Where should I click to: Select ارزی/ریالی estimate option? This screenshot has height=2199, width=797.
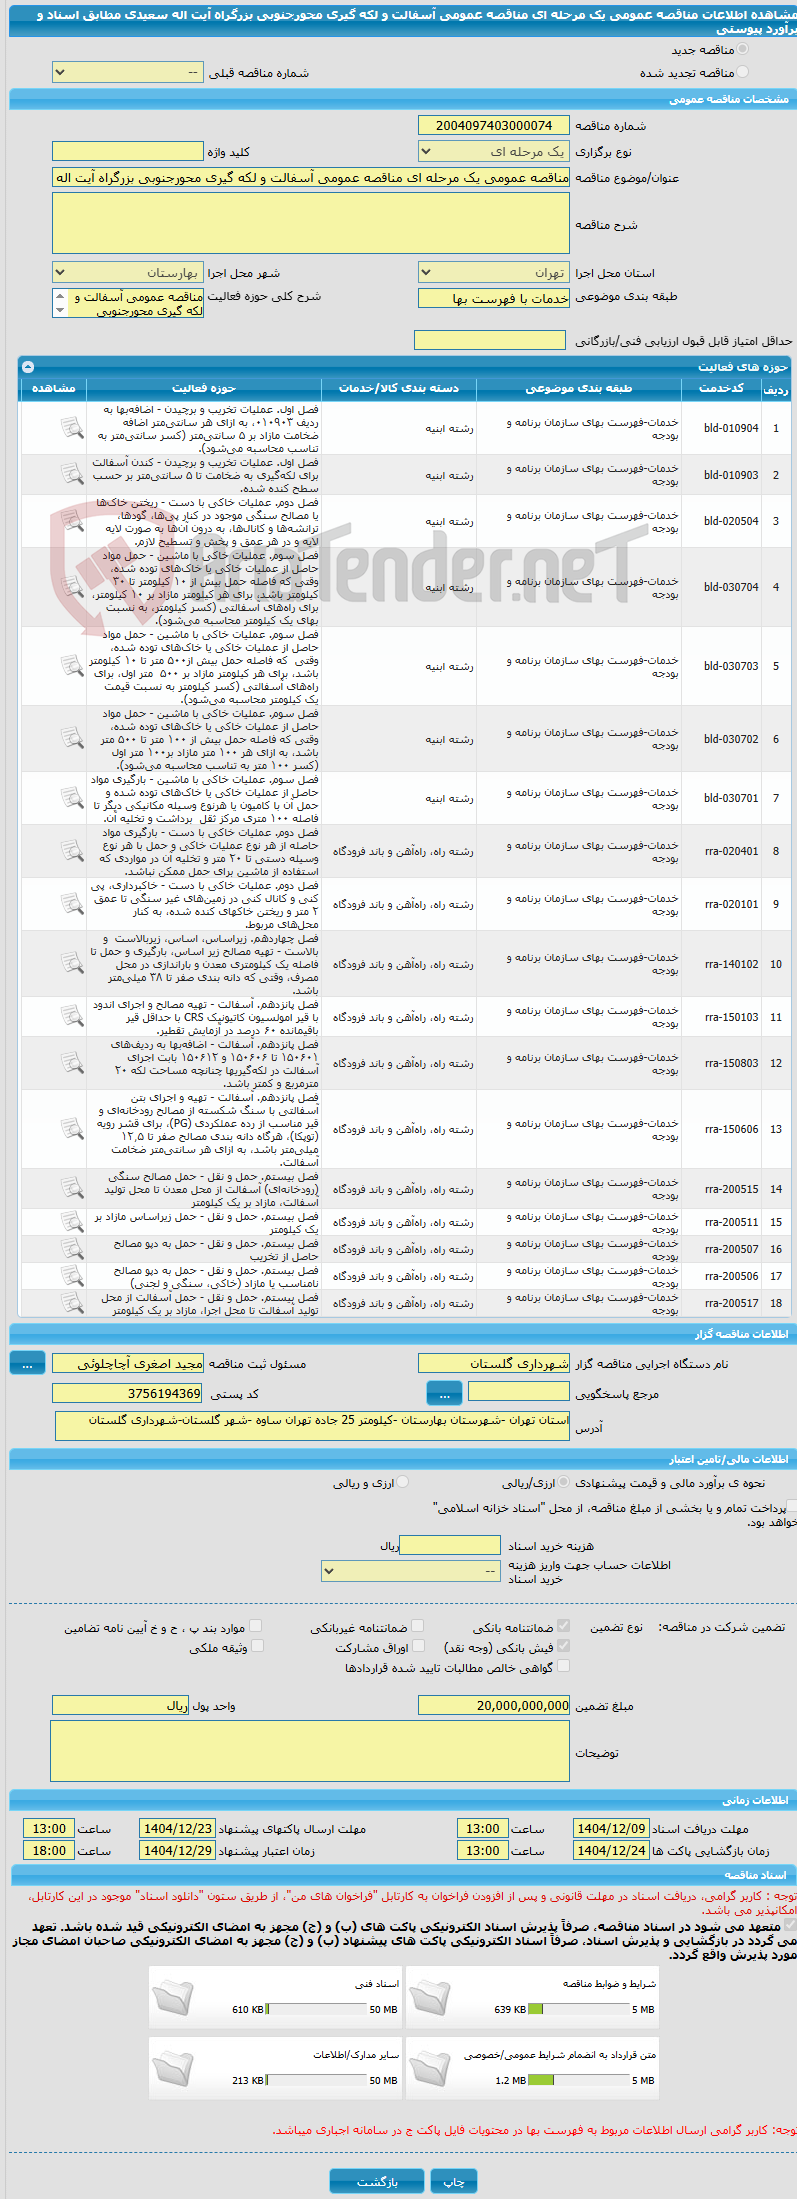tap(564, 1483)
